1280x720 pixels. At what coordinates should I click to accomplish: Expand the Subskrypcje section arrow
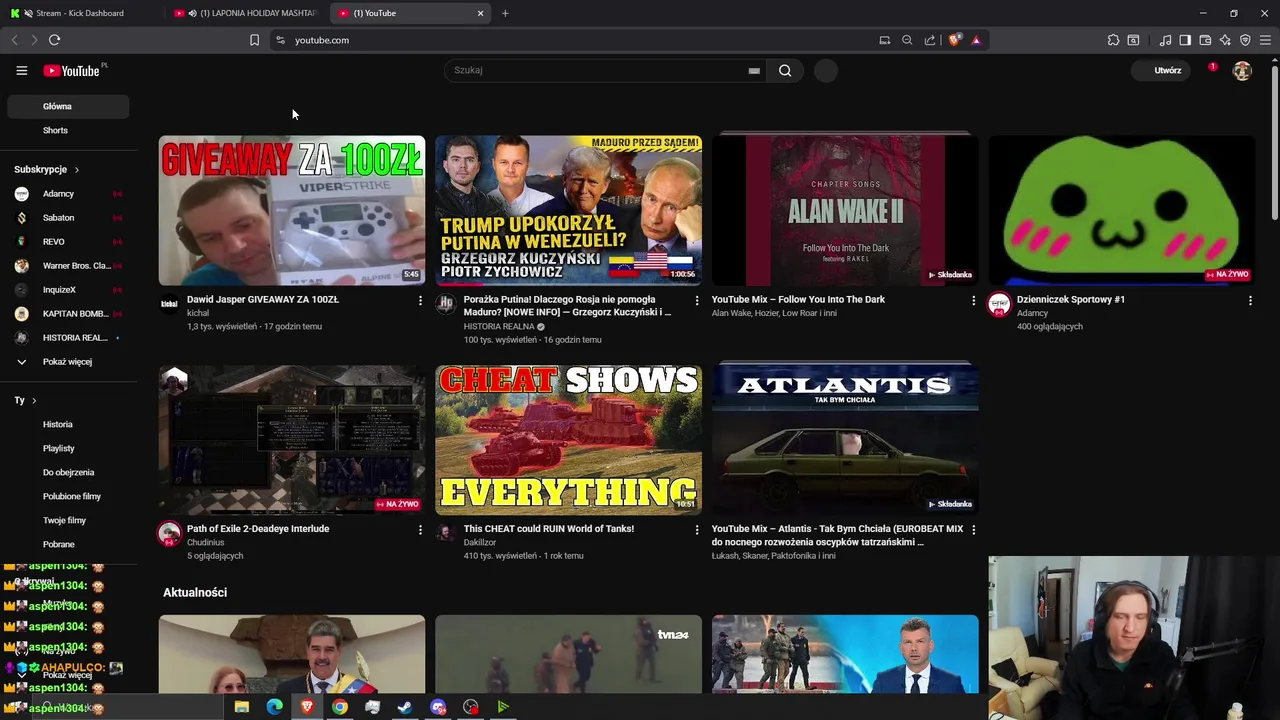76,170
